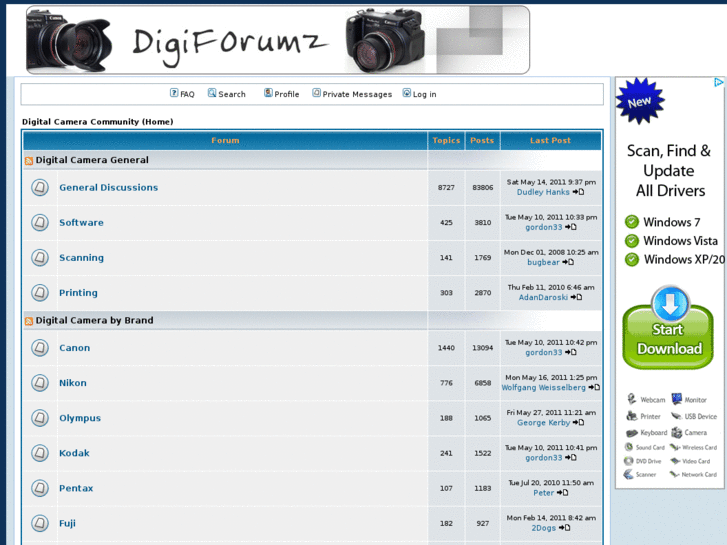The width and height of the screenshot is (727, 545).
Task: Click the folder icon beside Pentax
Action: [x=40, y=488]
